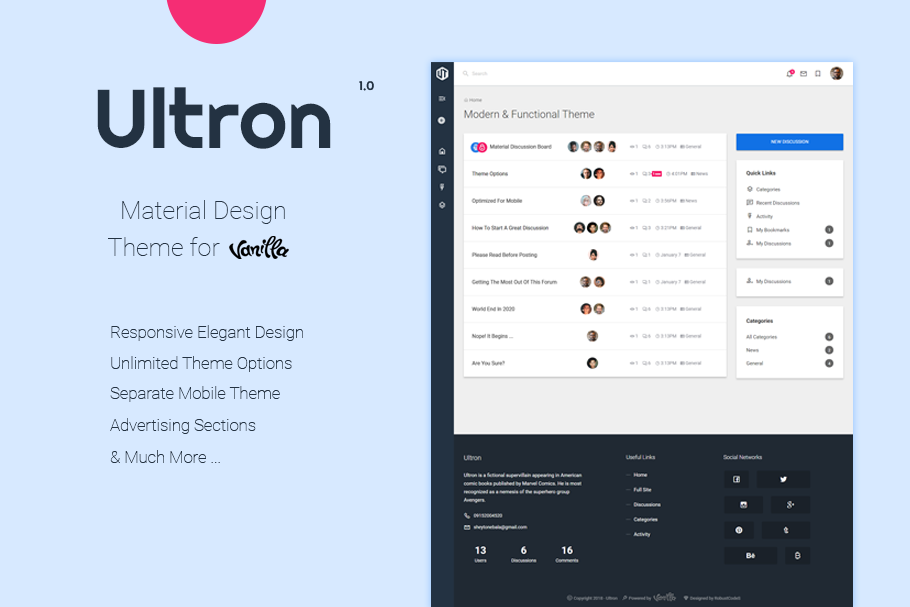The width and height of the screenshot is (910, 607).
Task: Open the Theme Options discussion
Action: (490, 174)
